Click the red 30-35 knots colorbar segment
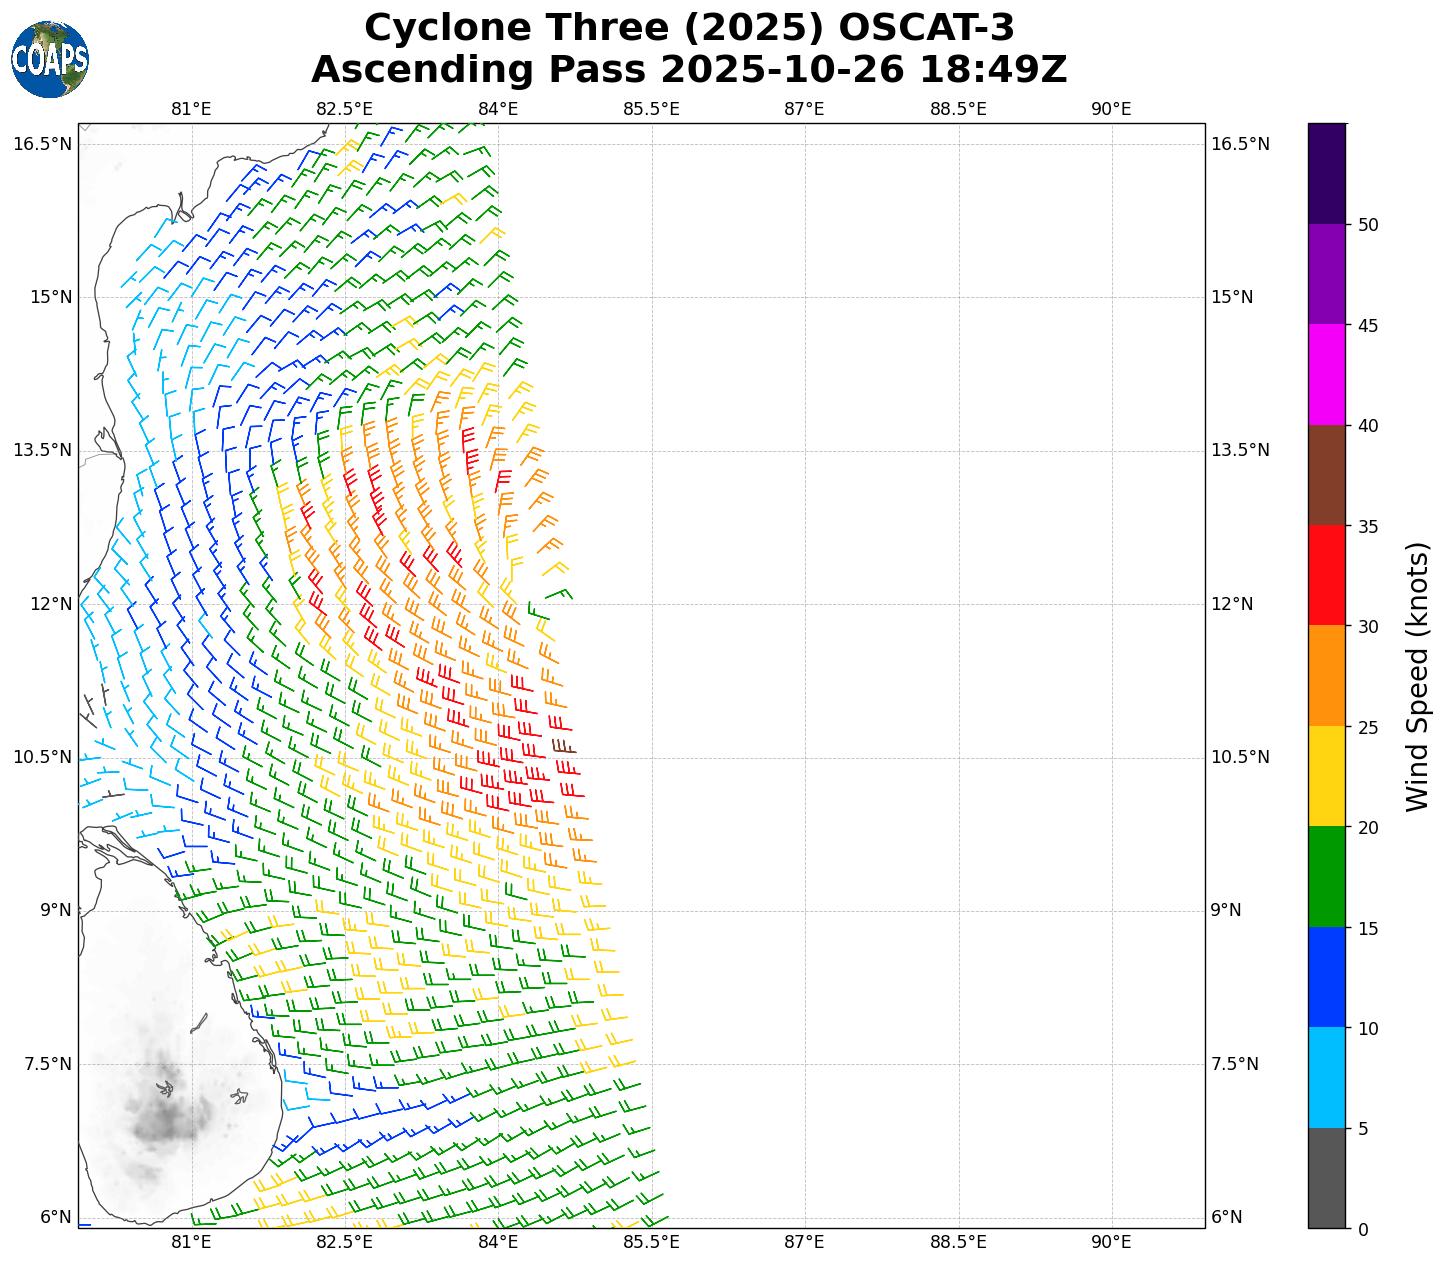The width and height of the screenshot is (1446, 1264). pos(1327,575)
